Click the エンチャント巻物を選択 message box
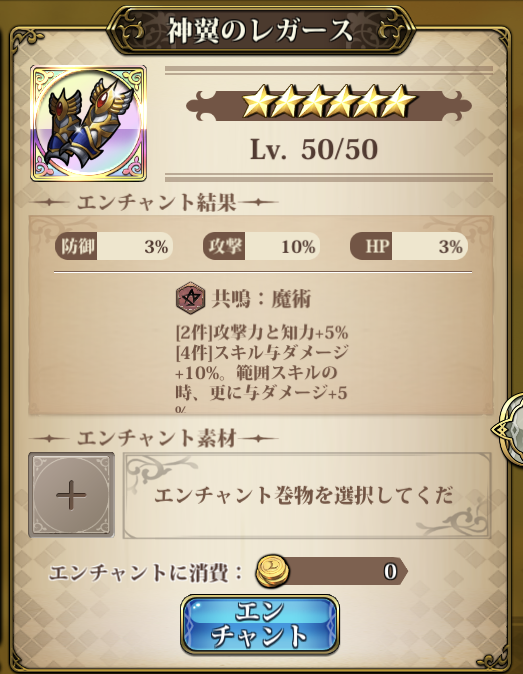523x674 pixels. 307,495
